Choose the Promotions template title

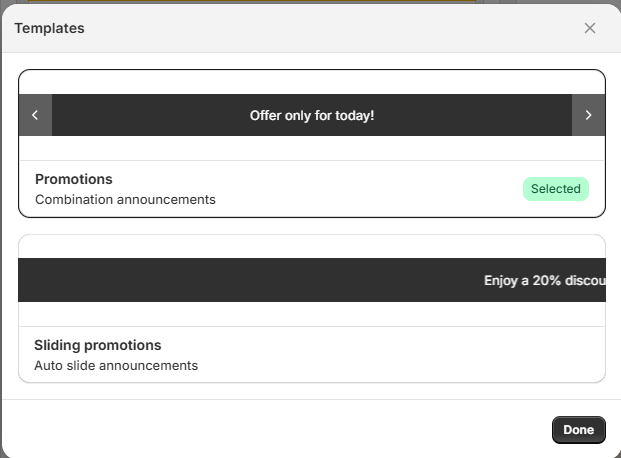[74, 179]
